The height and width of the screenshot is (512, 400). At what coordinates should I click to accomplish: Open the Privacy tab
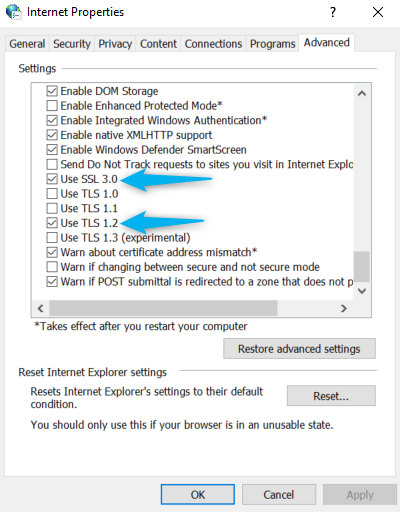pos(115,44)
